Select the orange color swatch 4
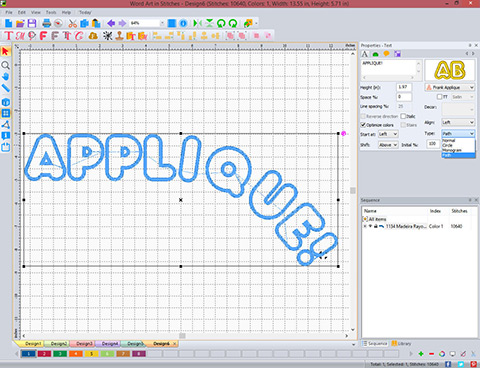The width and height of the screenshot is (480, 368). click(x=76, y=354)
